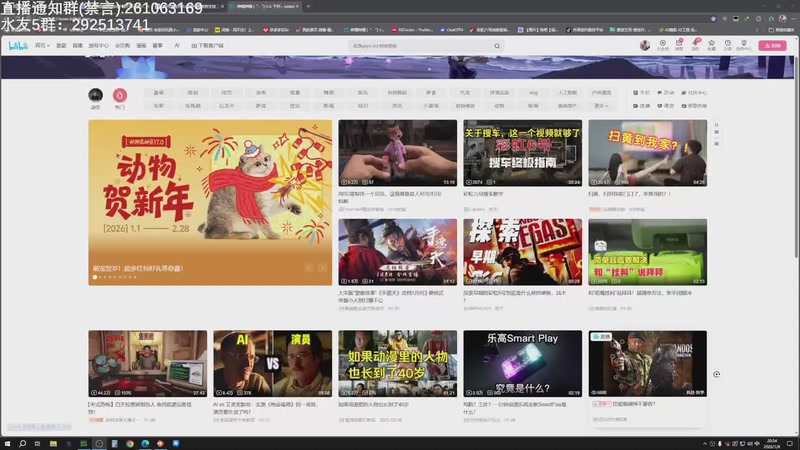
Task: Click the bilibili logo in the header
Action: click(18, 46)
